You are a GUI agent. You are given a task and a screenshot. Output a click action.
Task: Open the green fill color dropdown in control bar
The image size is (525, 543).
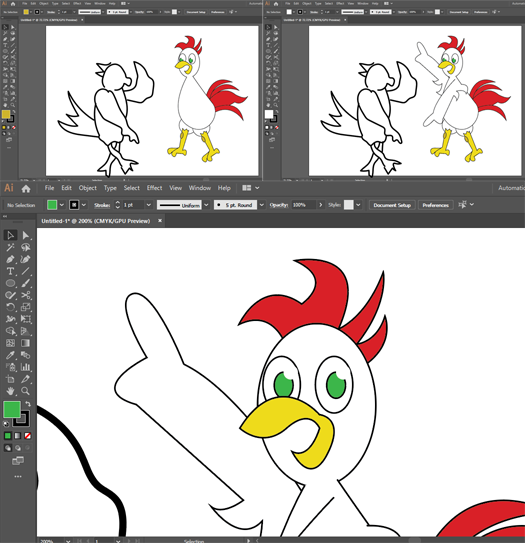tap(62, 205)
